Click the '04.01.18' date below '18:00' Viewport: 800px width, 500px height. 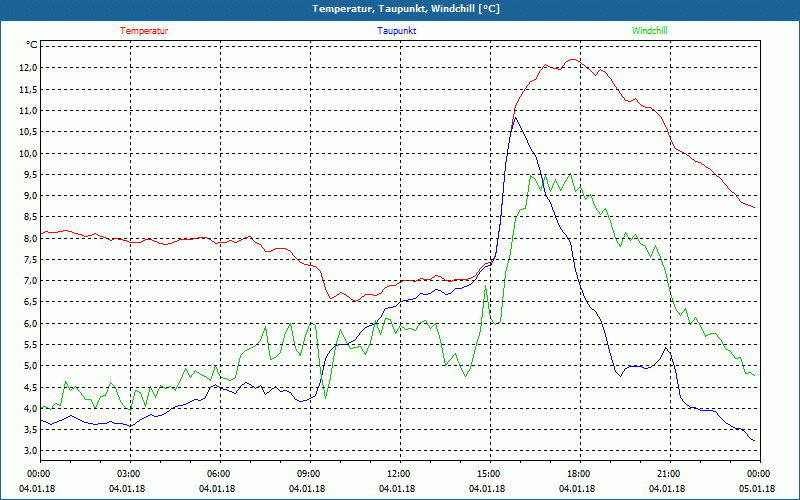[577, 489]
